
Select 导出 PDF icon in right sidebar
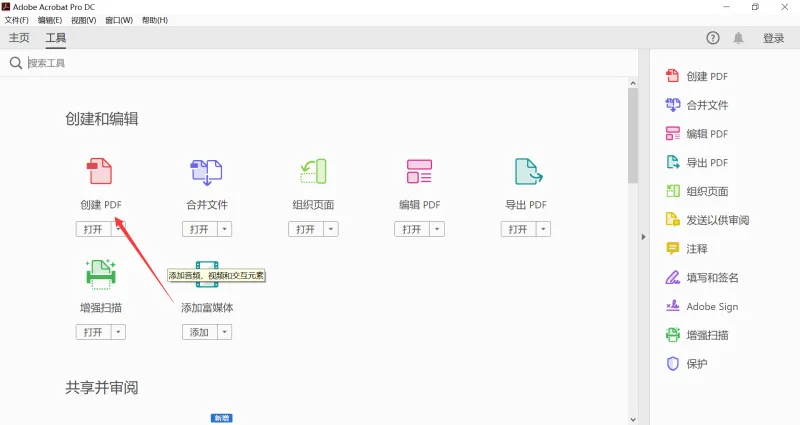(x=672, y=162)
